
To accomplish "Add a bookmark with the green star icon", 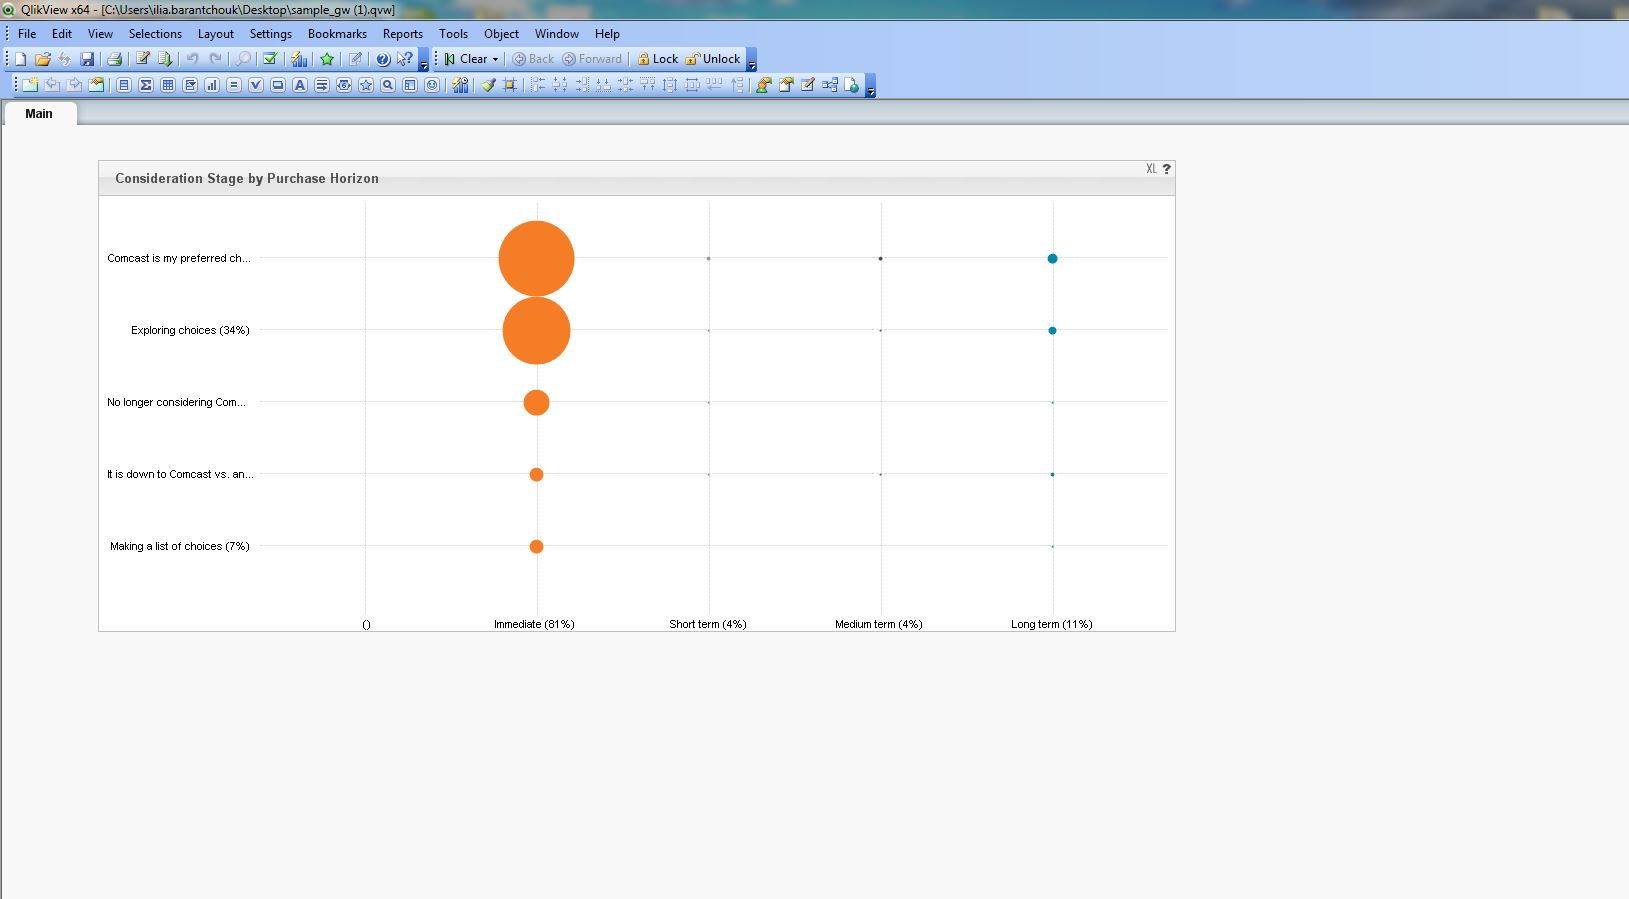I will [326, 59].
